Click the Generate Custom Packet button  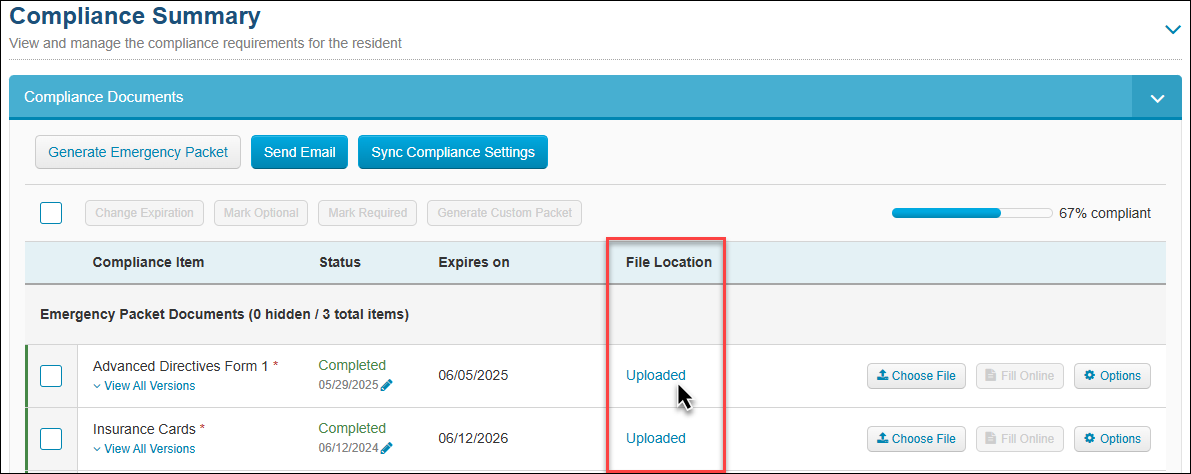504,213
